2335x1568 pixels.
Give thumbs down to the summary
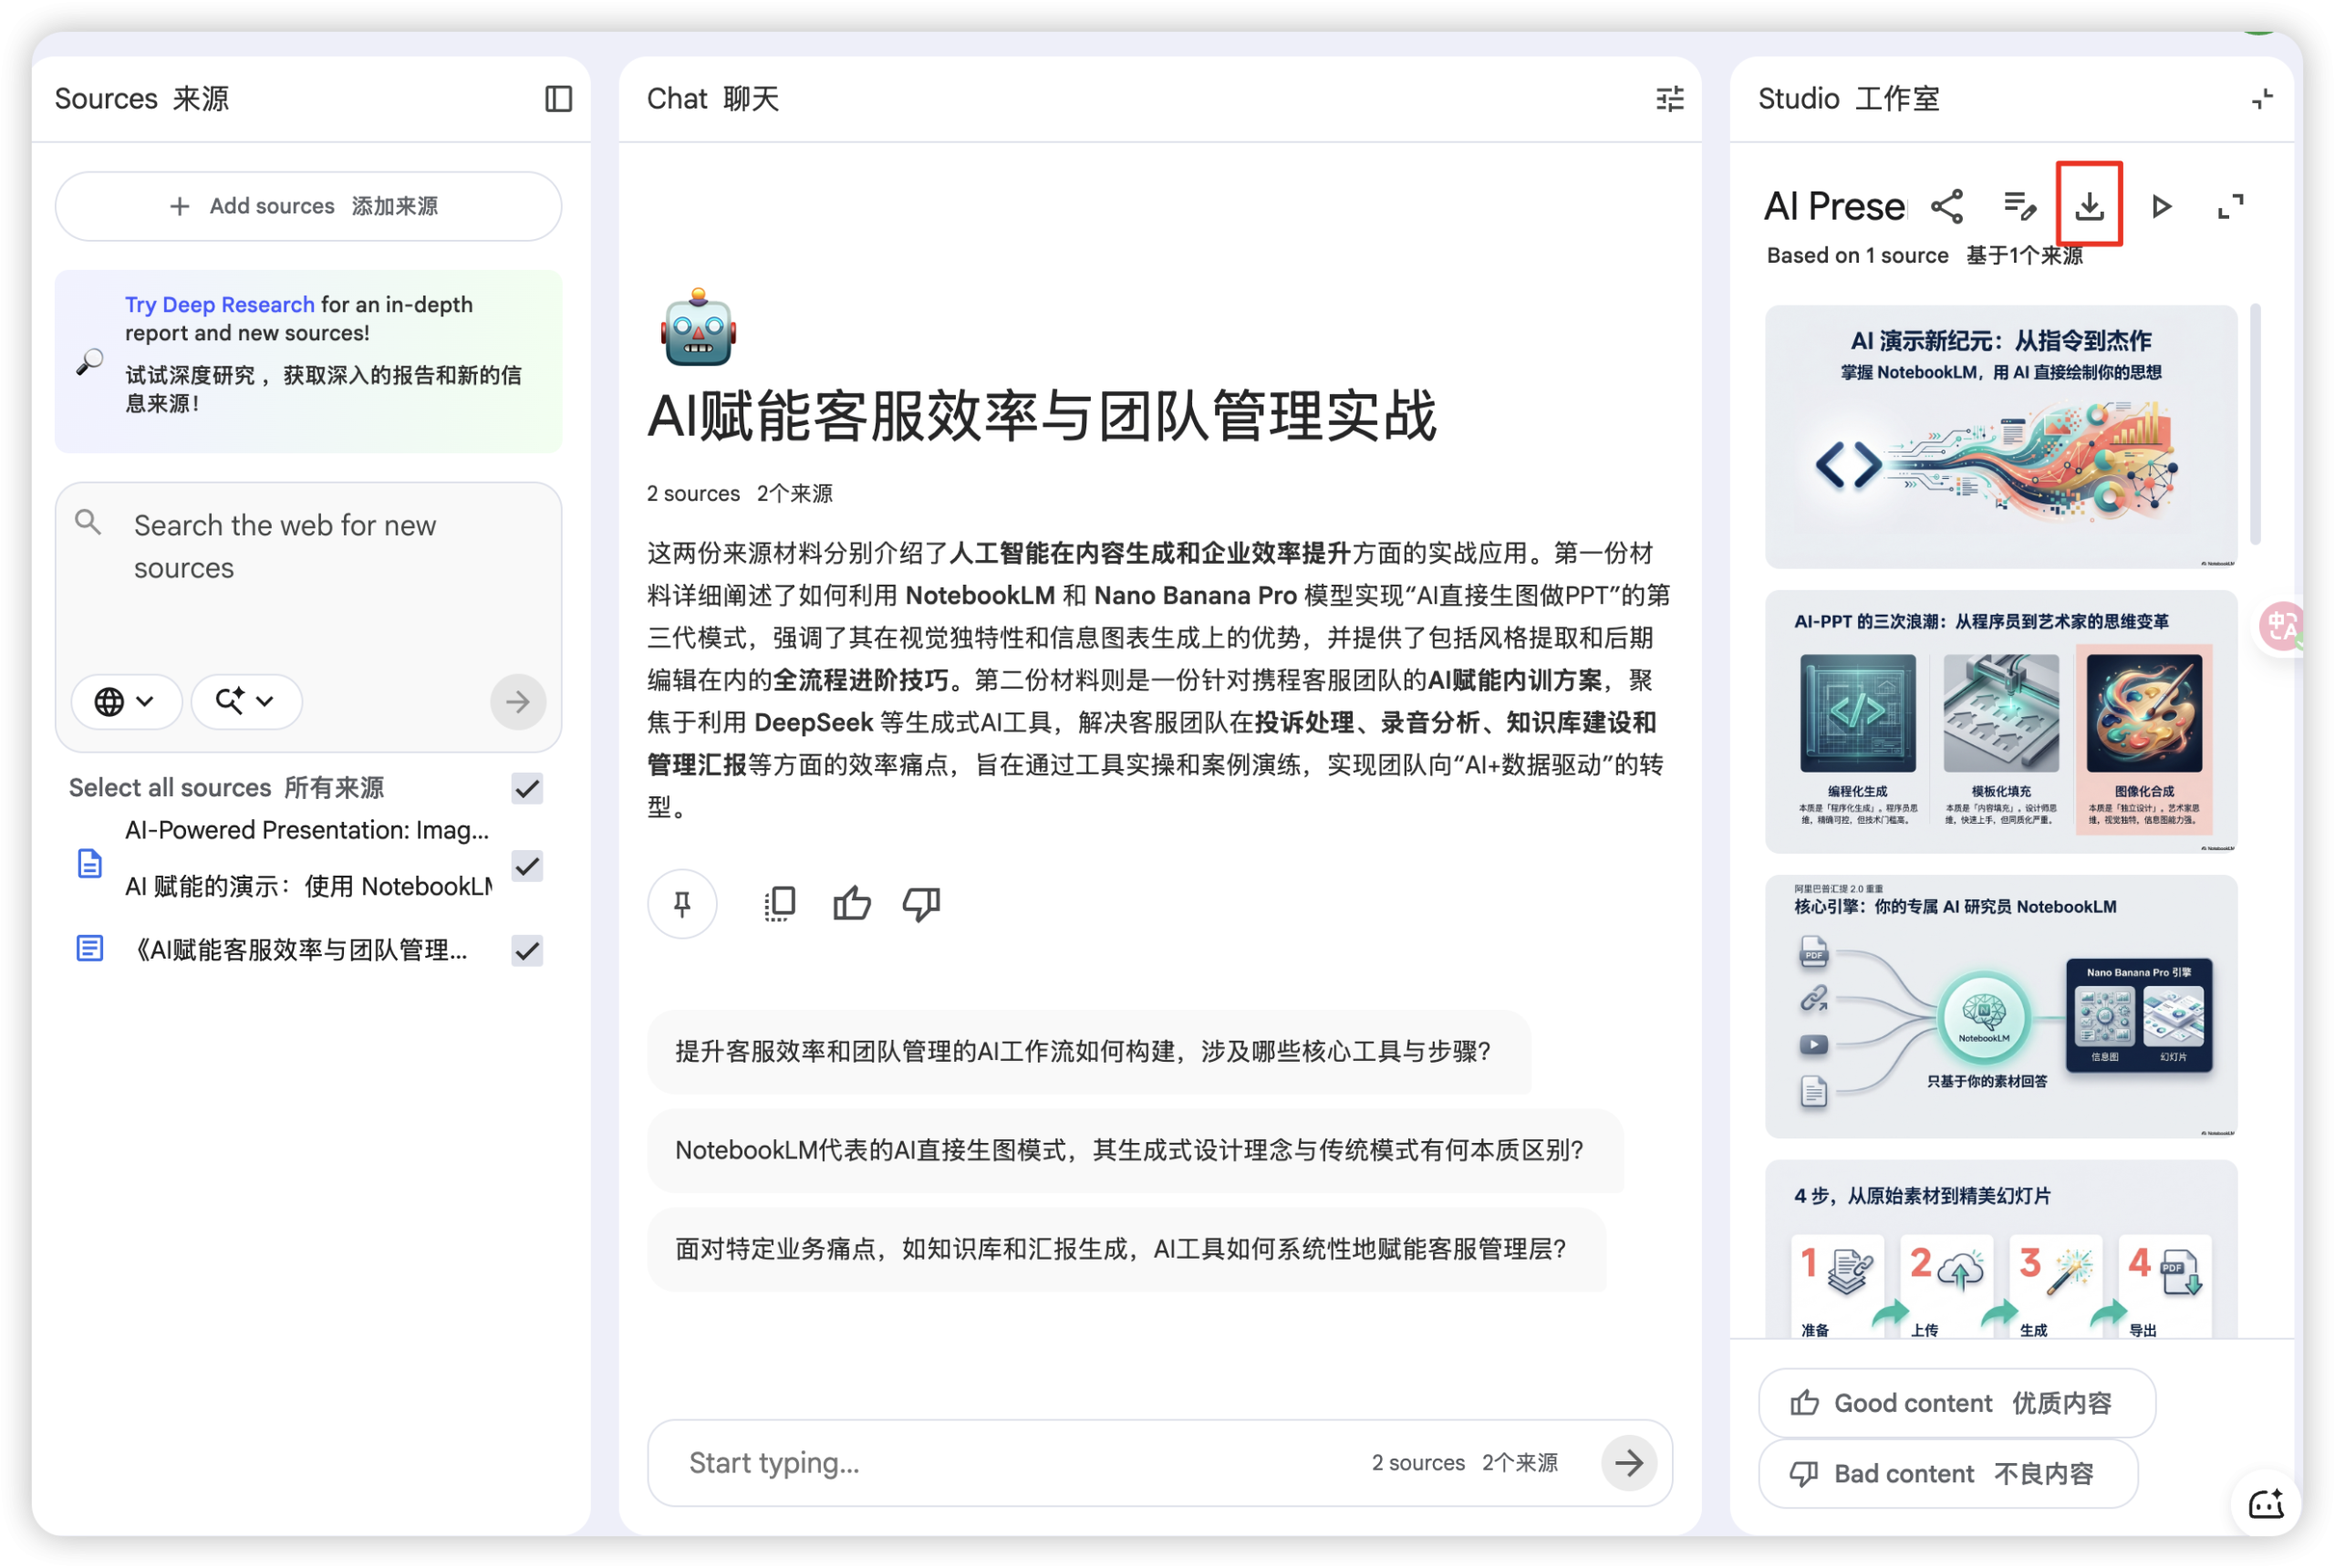[x=920, y=903]
